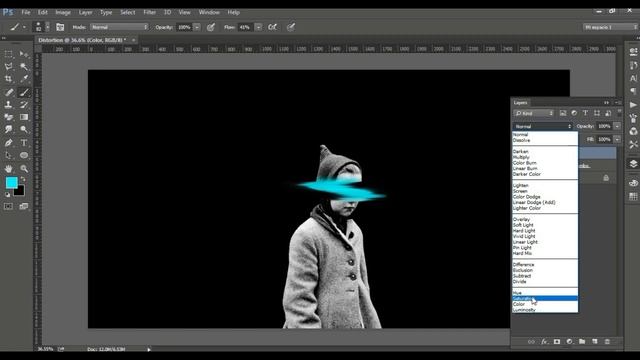Open the Flow slider arrow
Viewport: 640px width, 360px height.
point(258,27)
